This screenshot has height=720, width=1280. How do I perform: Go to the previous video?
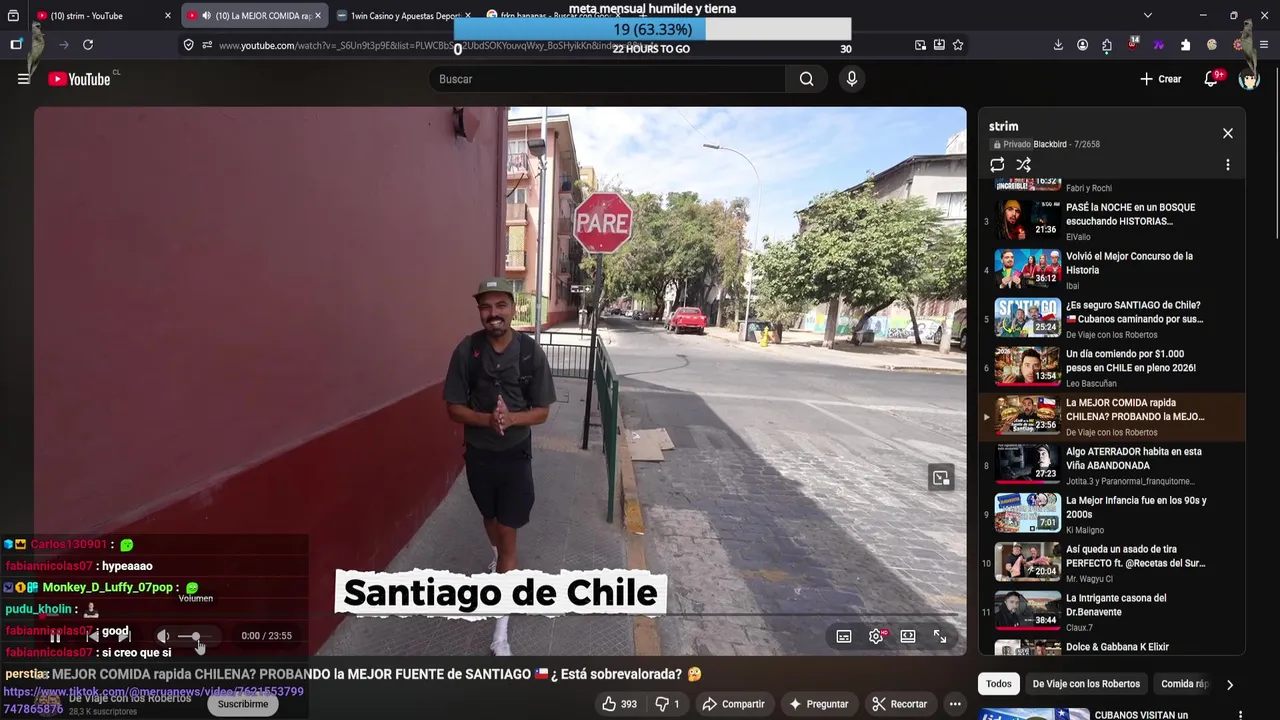[x=92, y=636]
